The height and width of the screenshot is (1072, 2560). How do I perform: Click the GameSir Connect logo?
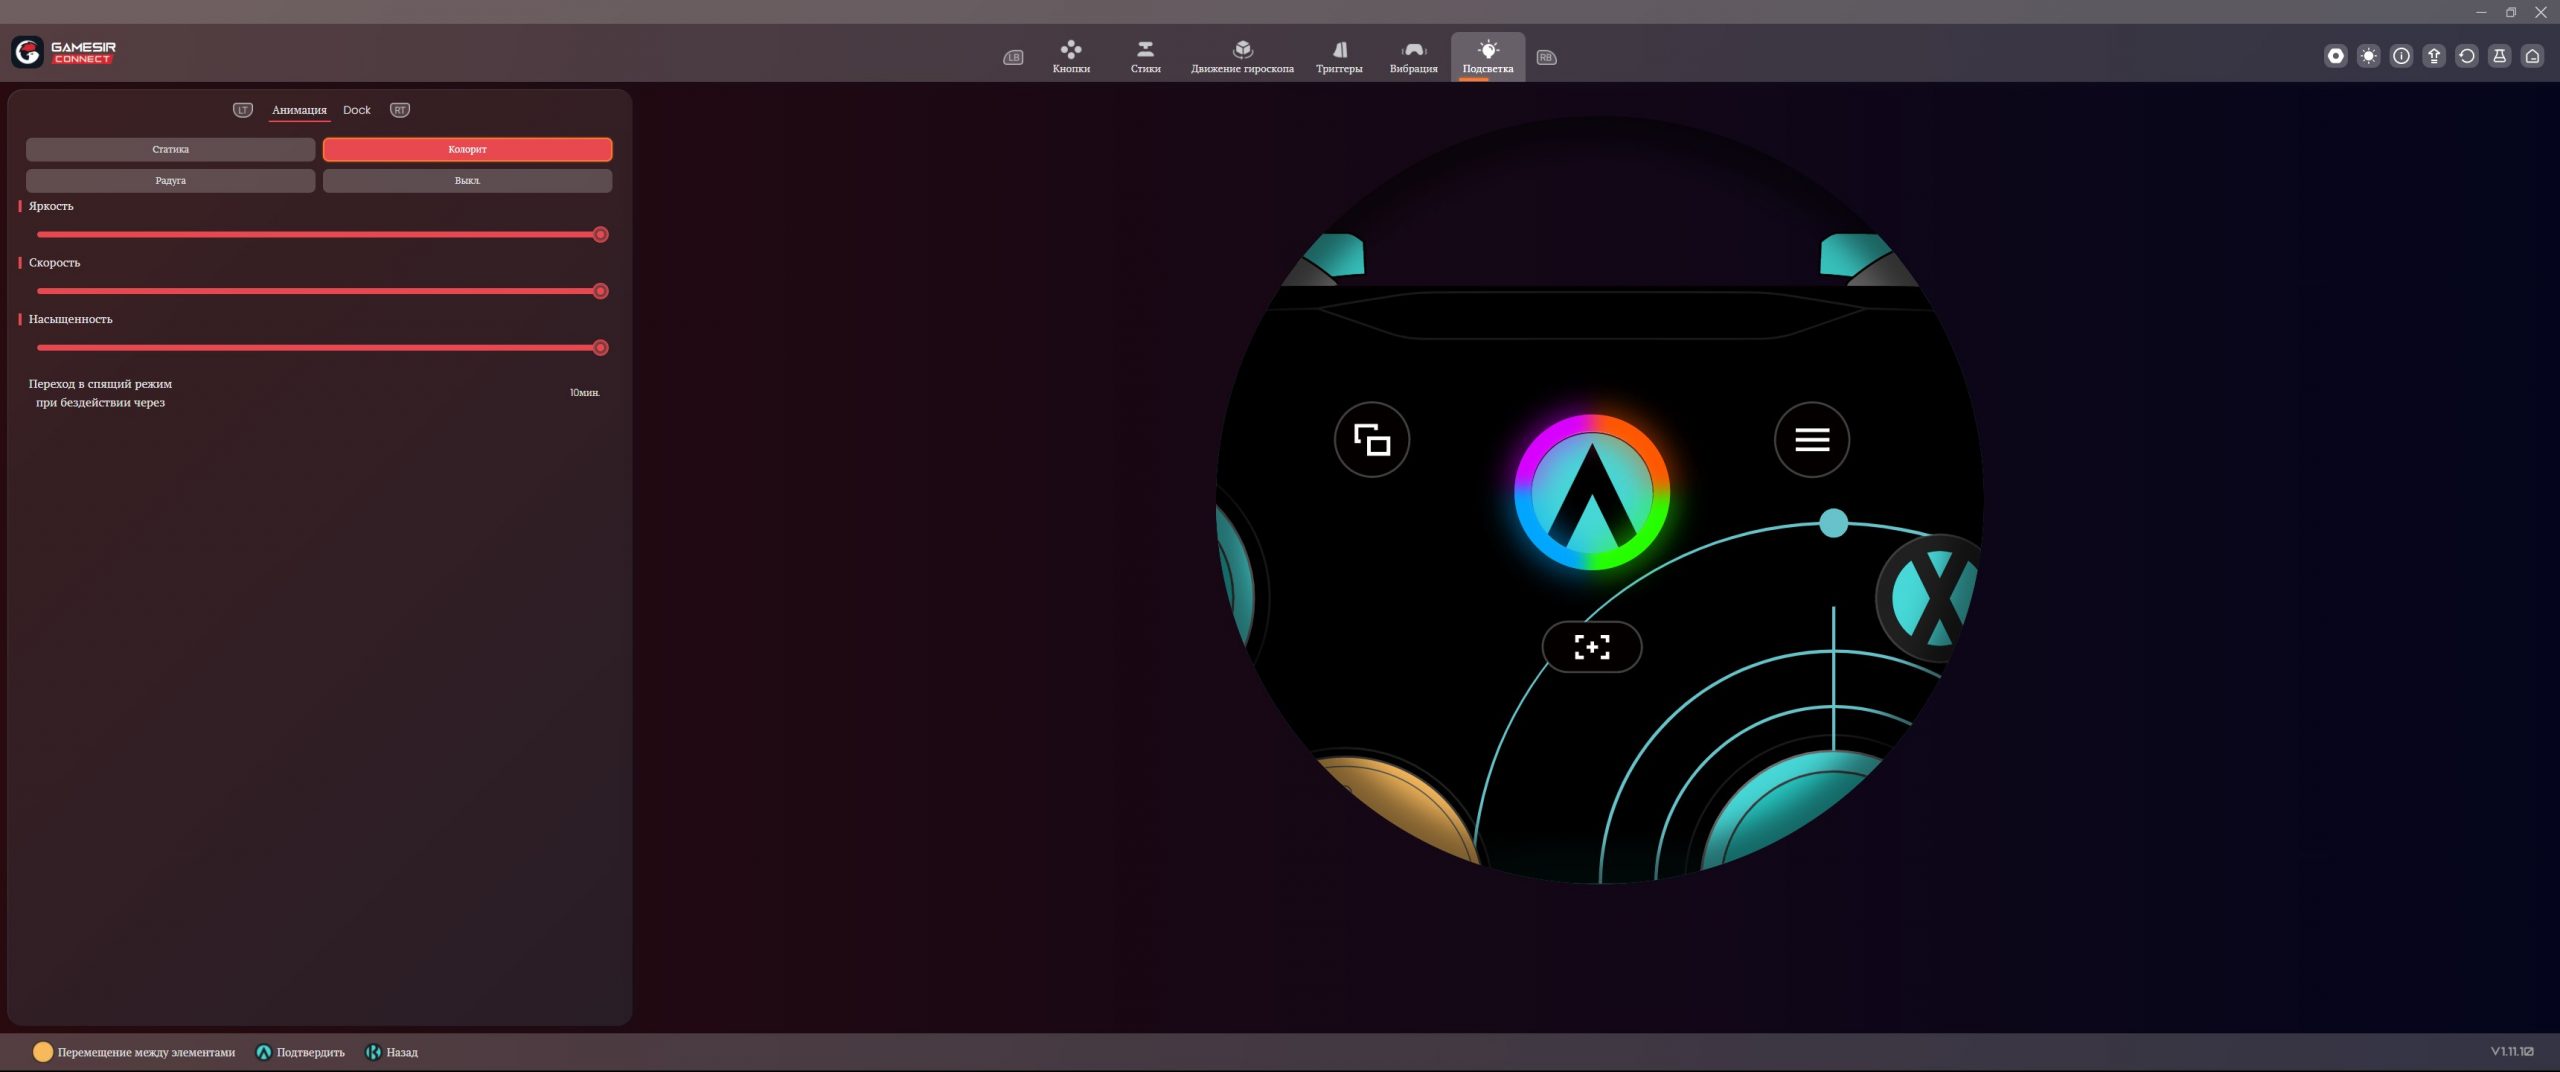64,52
